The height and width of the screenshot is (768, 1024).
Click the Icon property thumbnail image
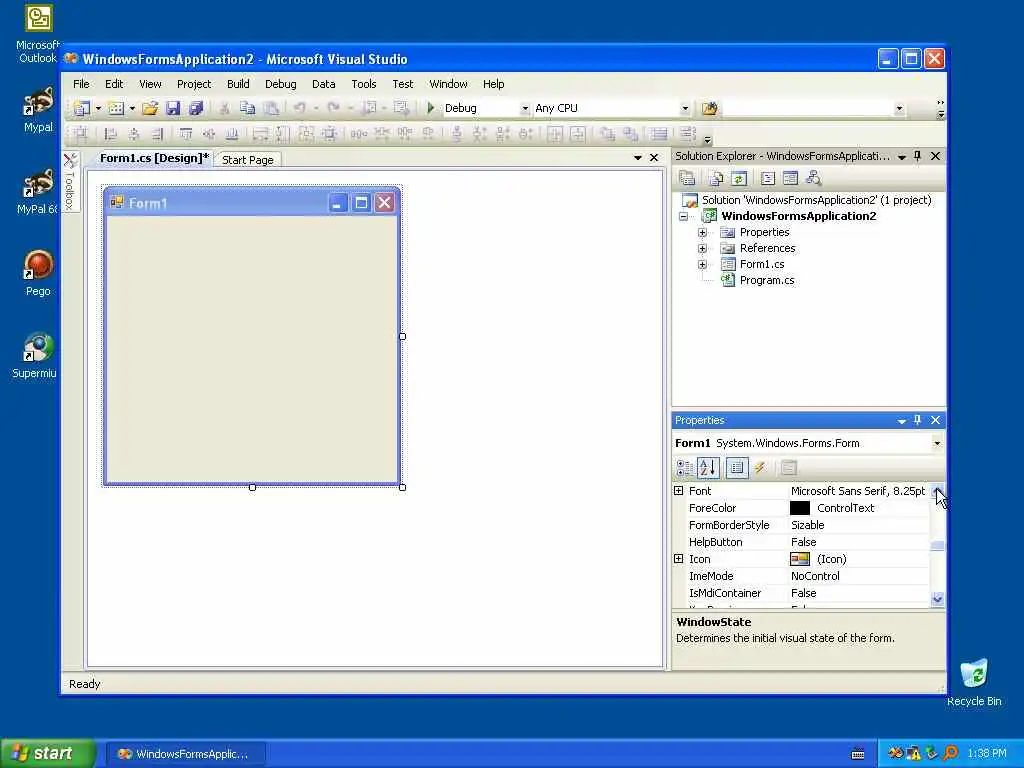[800, 559]
